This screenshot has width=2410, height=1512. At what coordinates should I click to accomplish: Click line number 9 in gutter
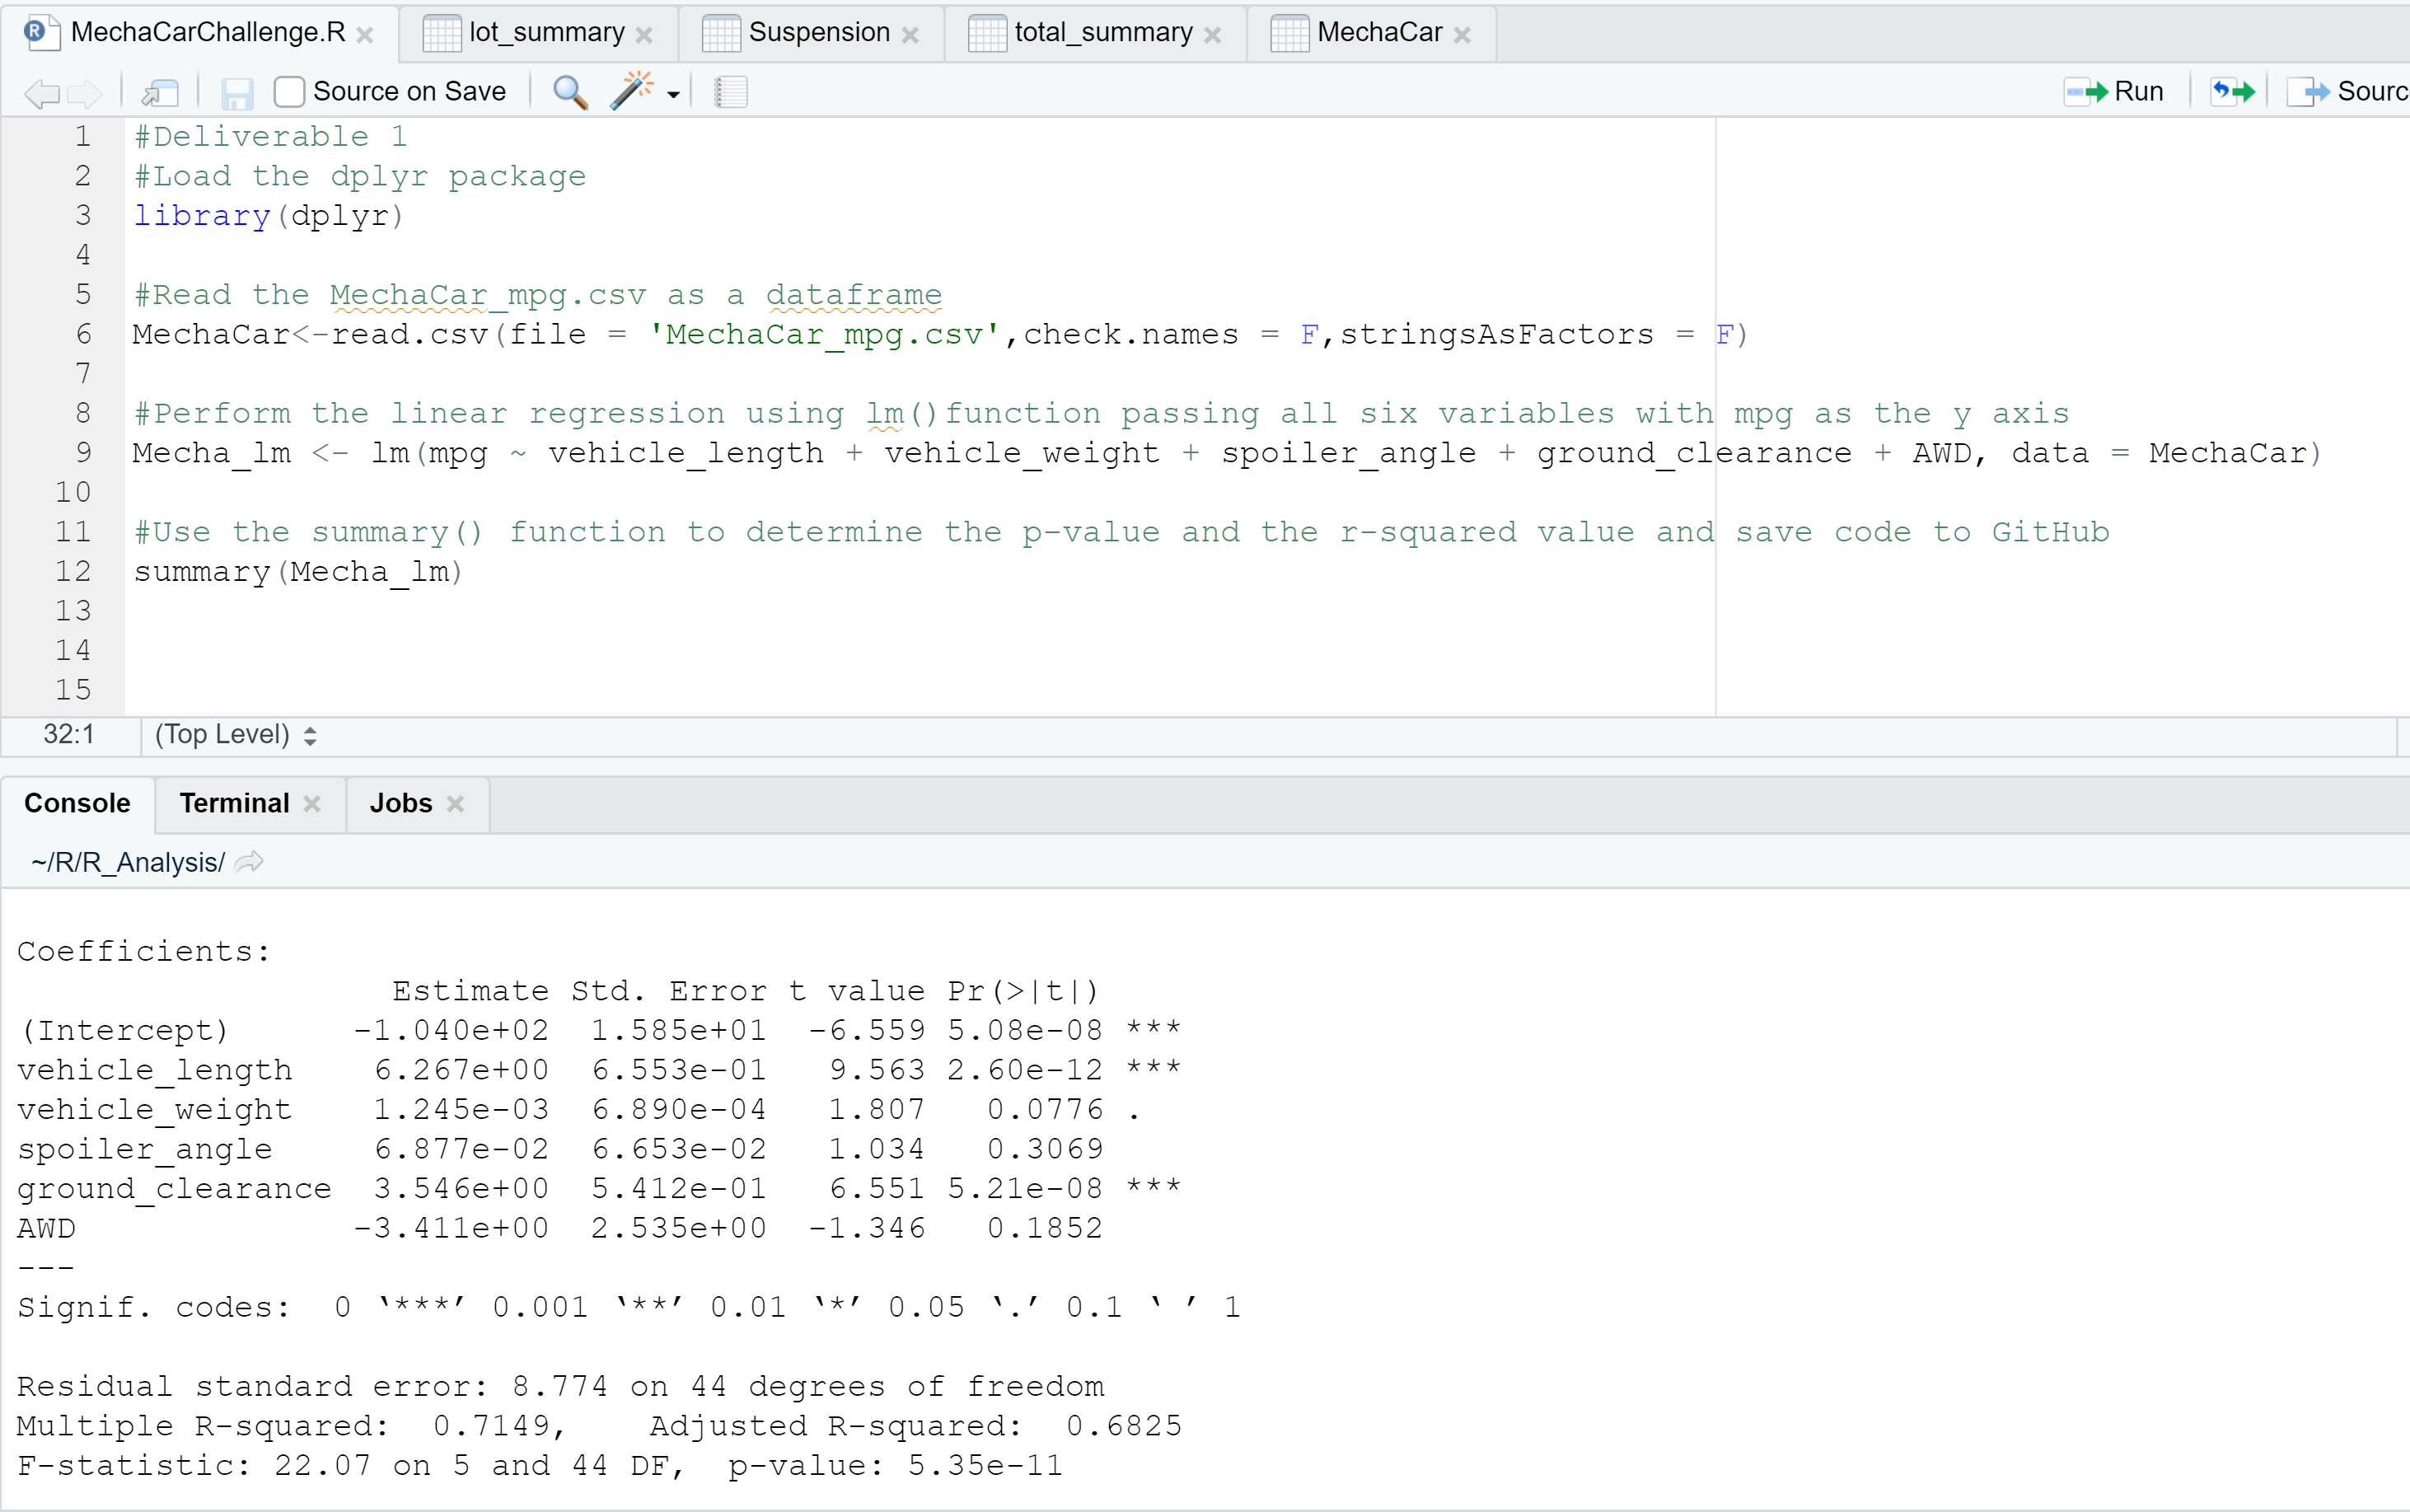point(84,453)
